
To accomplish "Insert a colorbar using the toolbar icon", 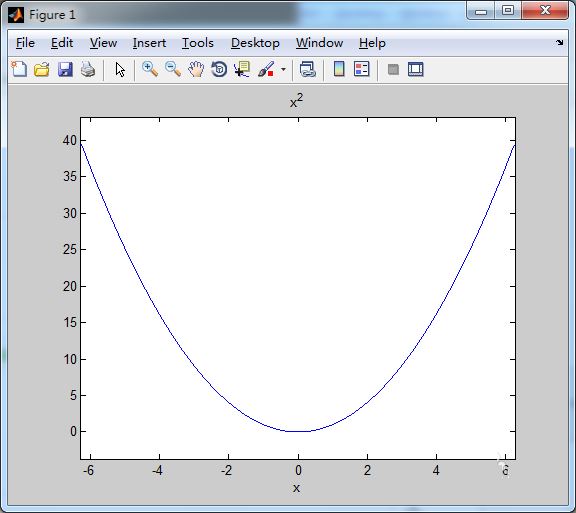I will click(x=339, y=69).
